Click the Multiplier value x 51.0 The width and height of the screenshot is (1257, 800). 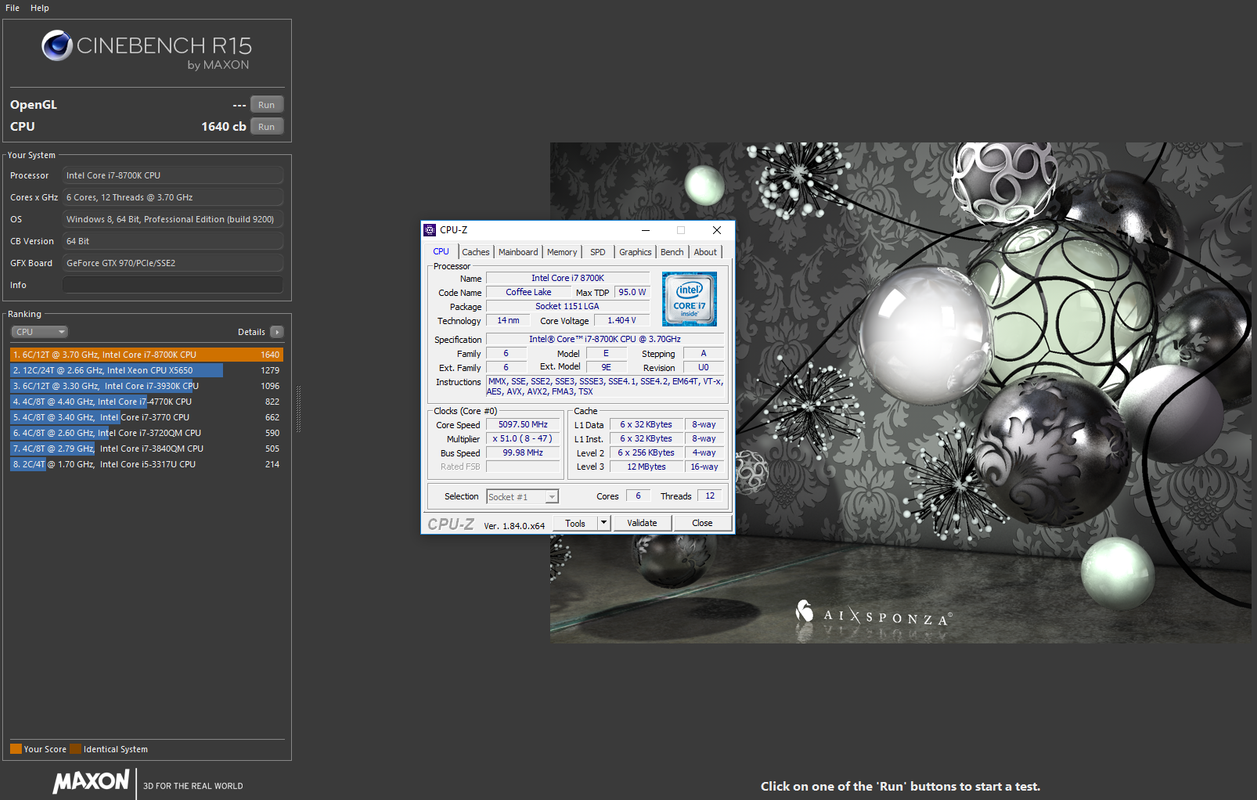coord(523,439)
